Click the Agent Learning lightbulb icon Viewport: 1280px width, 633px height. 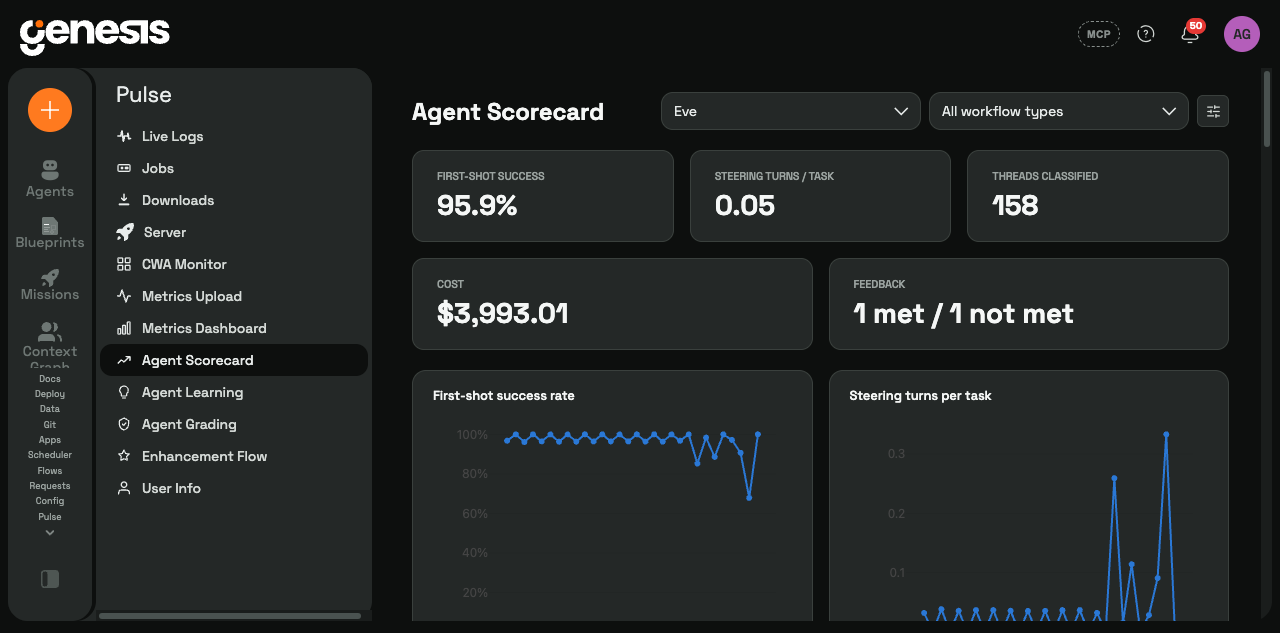click(x=124, y=392)
